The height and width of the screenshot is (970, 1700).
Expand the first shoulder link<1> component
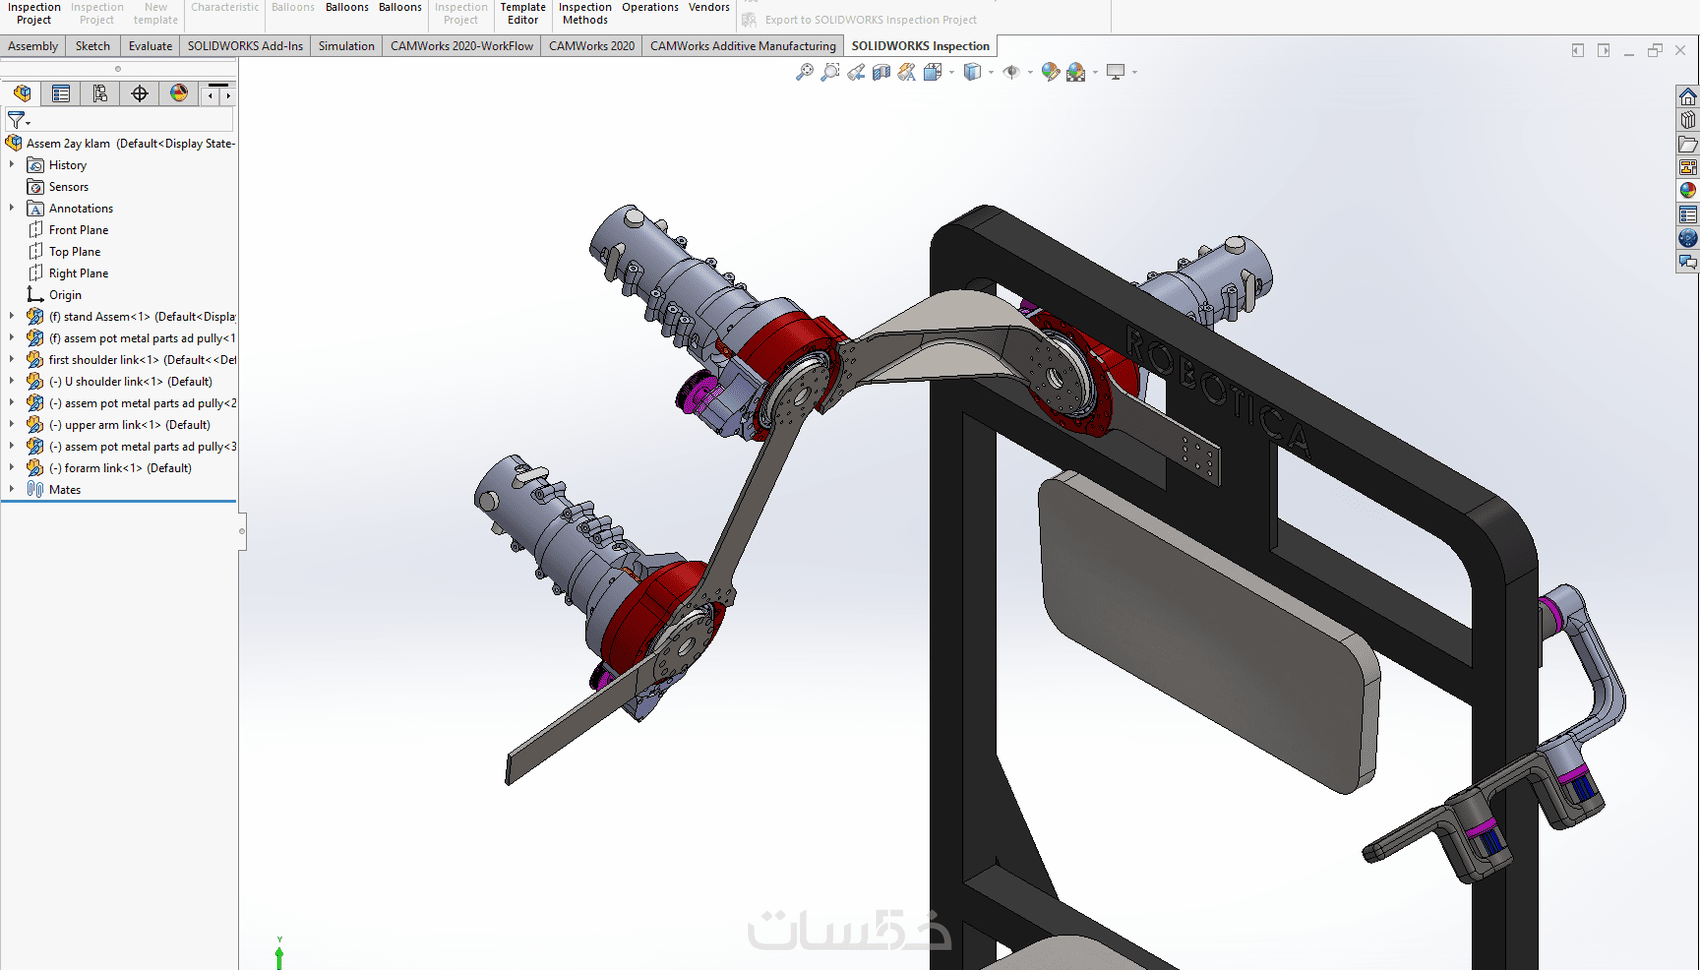12,360
